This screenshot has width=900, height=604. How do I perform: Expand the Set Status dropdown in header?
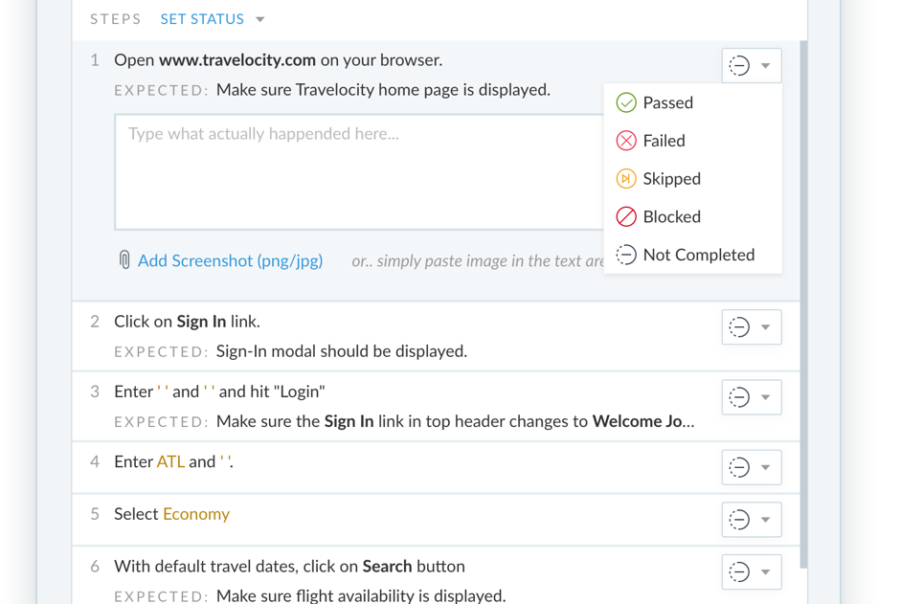pyautogui.click(x=260, y=20)
